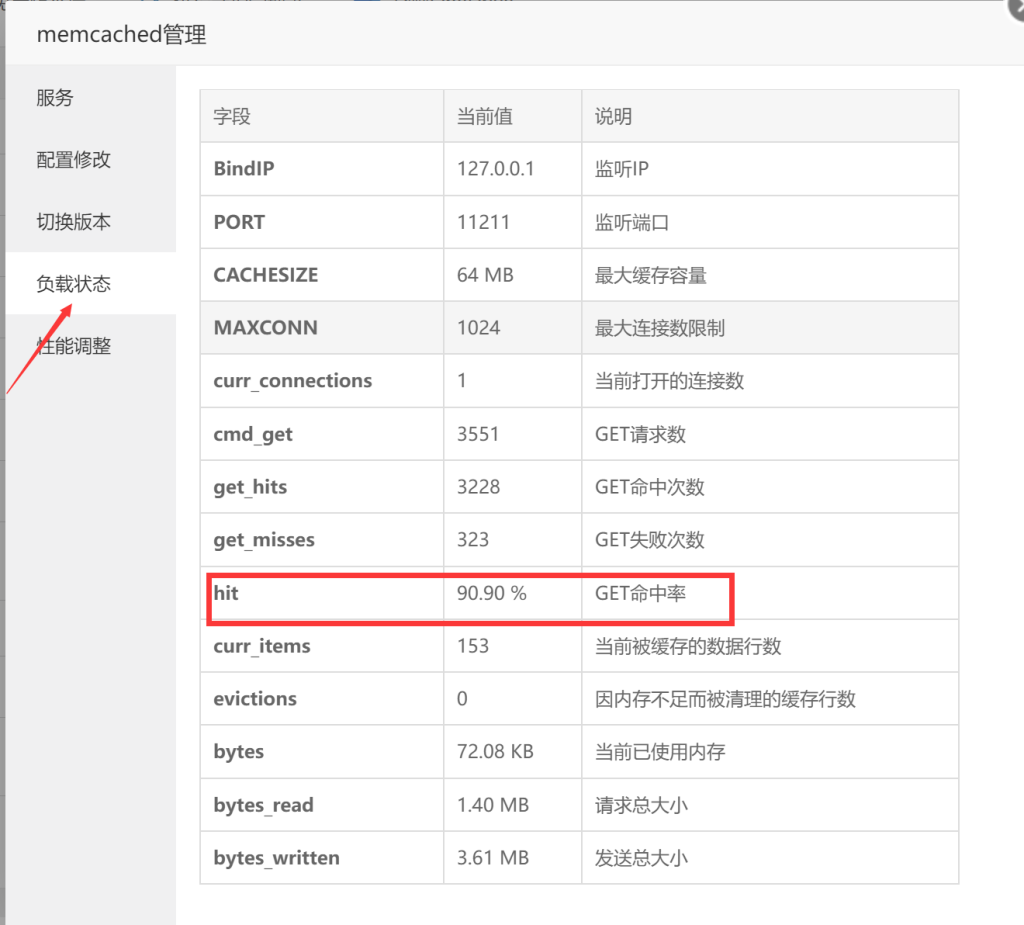Click the 监听端口 description
The width and height of the screenshot is (1024, 925).
632,222
